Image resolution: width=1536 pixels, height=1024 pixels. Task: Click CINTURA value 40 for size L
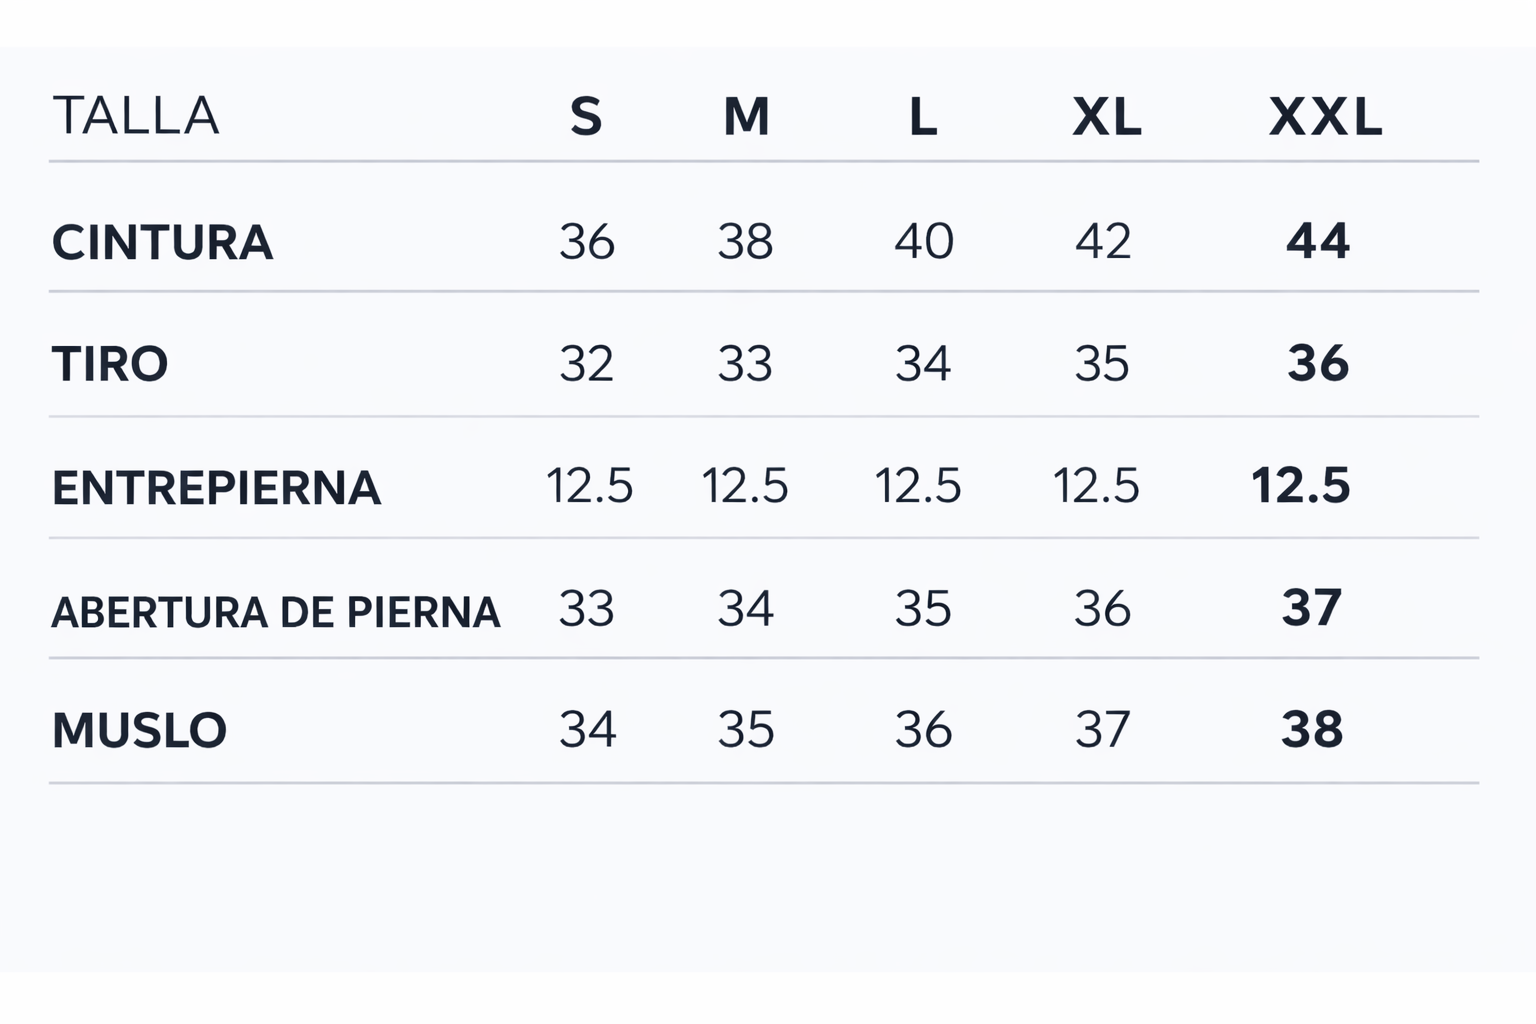click(923, 241)
